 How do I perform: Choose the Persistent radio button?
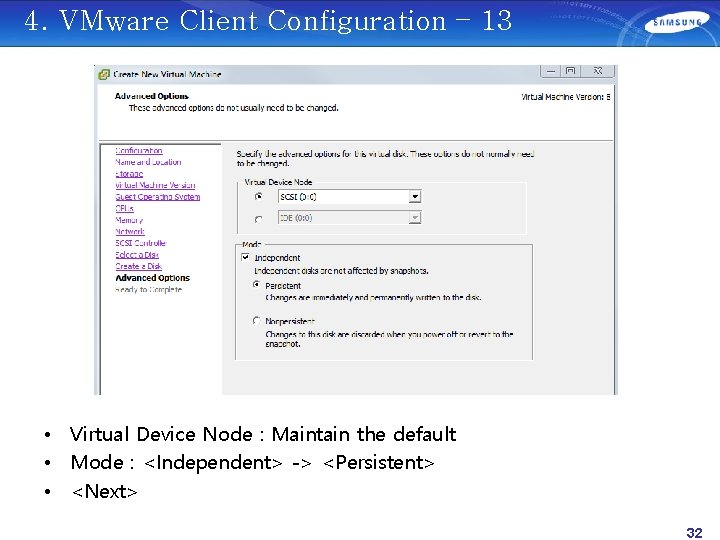(257, 285)
